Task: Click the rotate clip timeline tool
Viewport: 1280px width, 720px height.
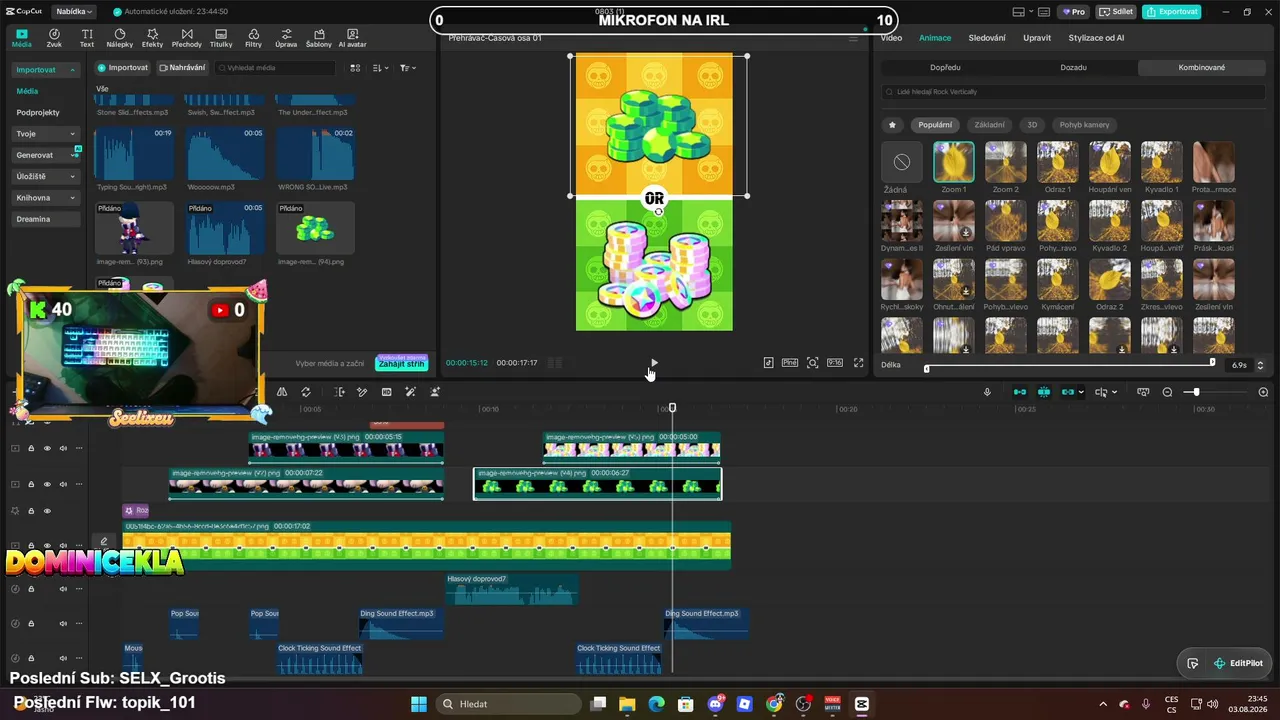Action: click(x=306, y=392)
